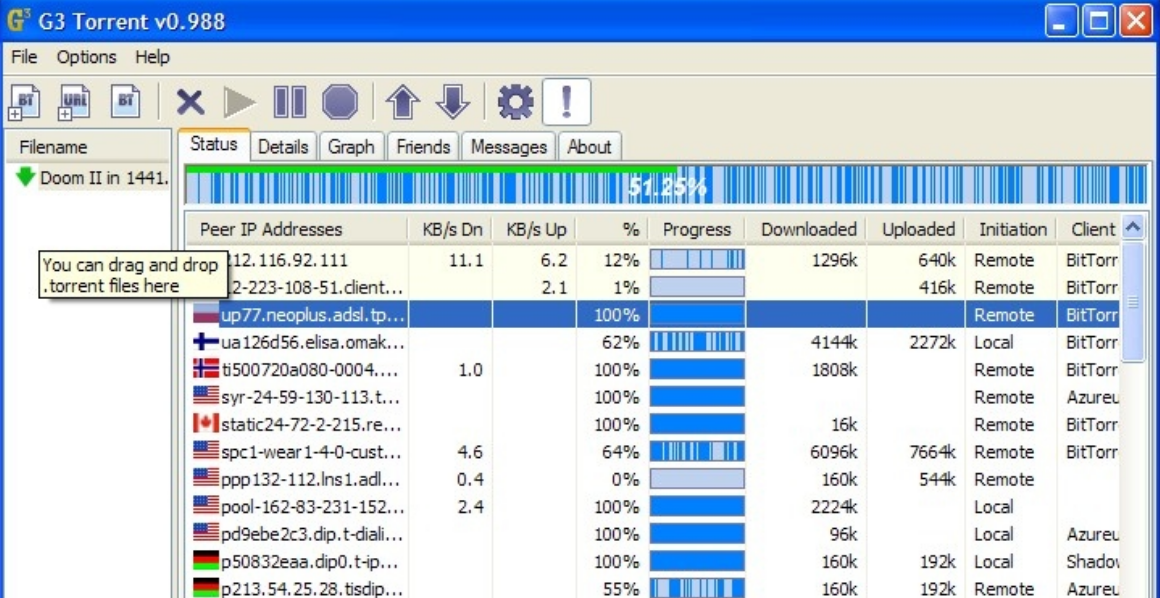The image size is (1160, 598).
Task: Switch to the Details tab
Action: pos(283,147)
